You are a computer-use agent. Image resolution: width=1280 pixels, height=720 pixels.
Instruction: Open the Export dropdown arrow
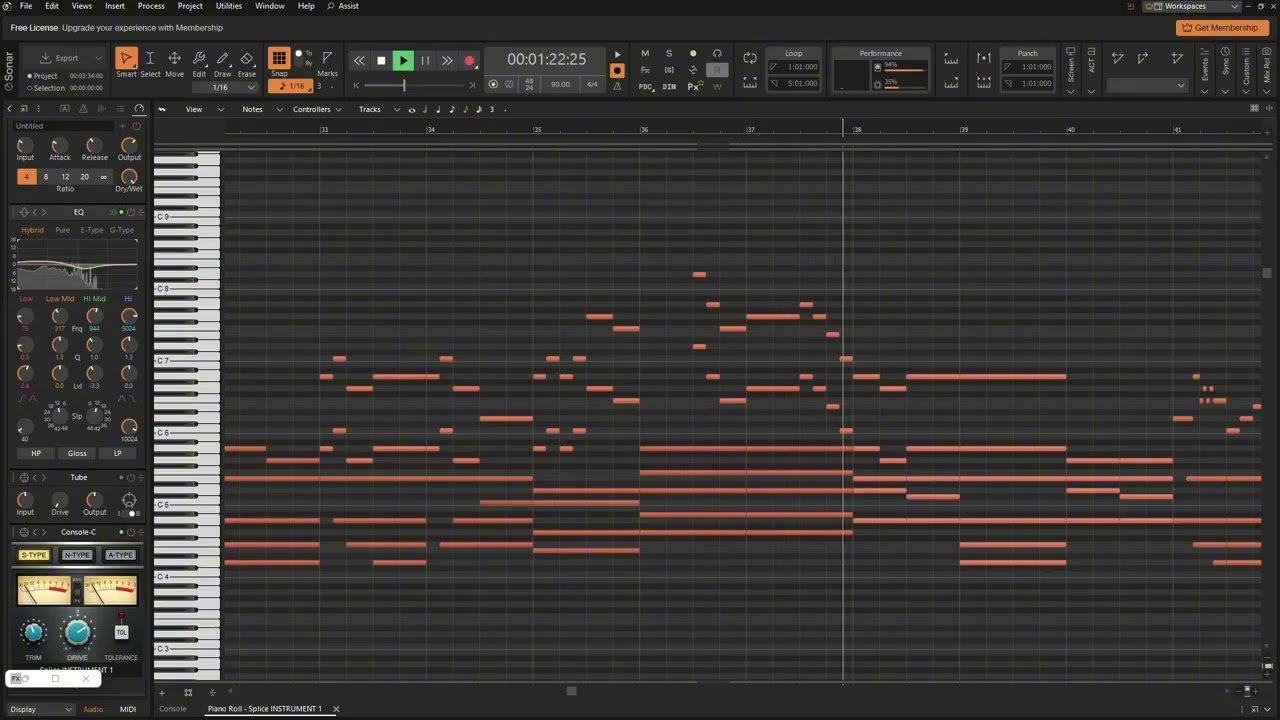[x=98, y=58]
